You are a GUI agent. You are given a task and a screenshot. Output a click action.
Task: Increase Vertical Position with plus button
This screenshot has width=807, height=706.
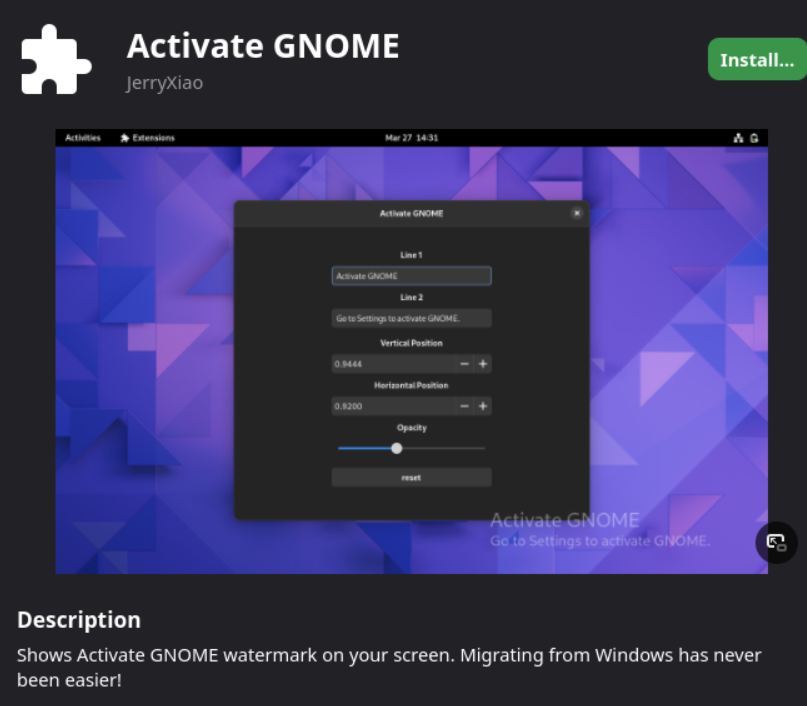point(483,364)
